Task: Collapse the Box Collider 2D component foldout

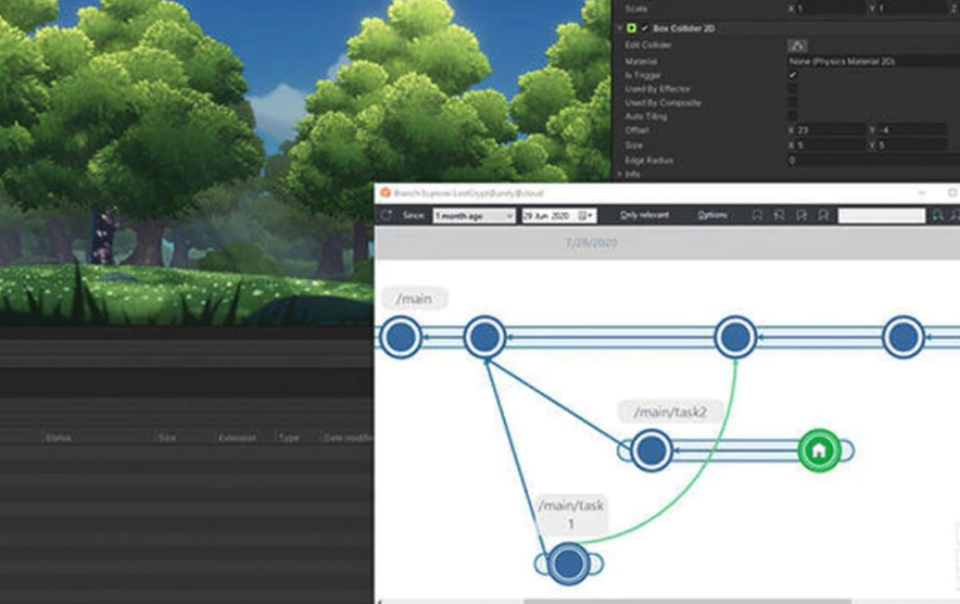Action: click(x=620, y=28)
